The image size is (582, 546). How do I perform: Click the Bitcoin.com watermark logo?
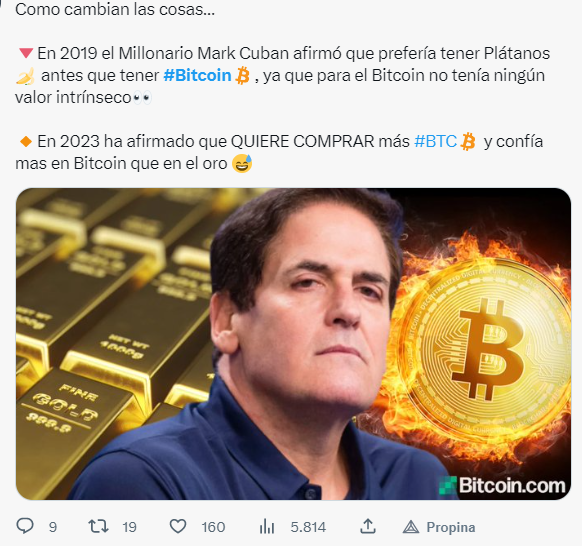502,485
